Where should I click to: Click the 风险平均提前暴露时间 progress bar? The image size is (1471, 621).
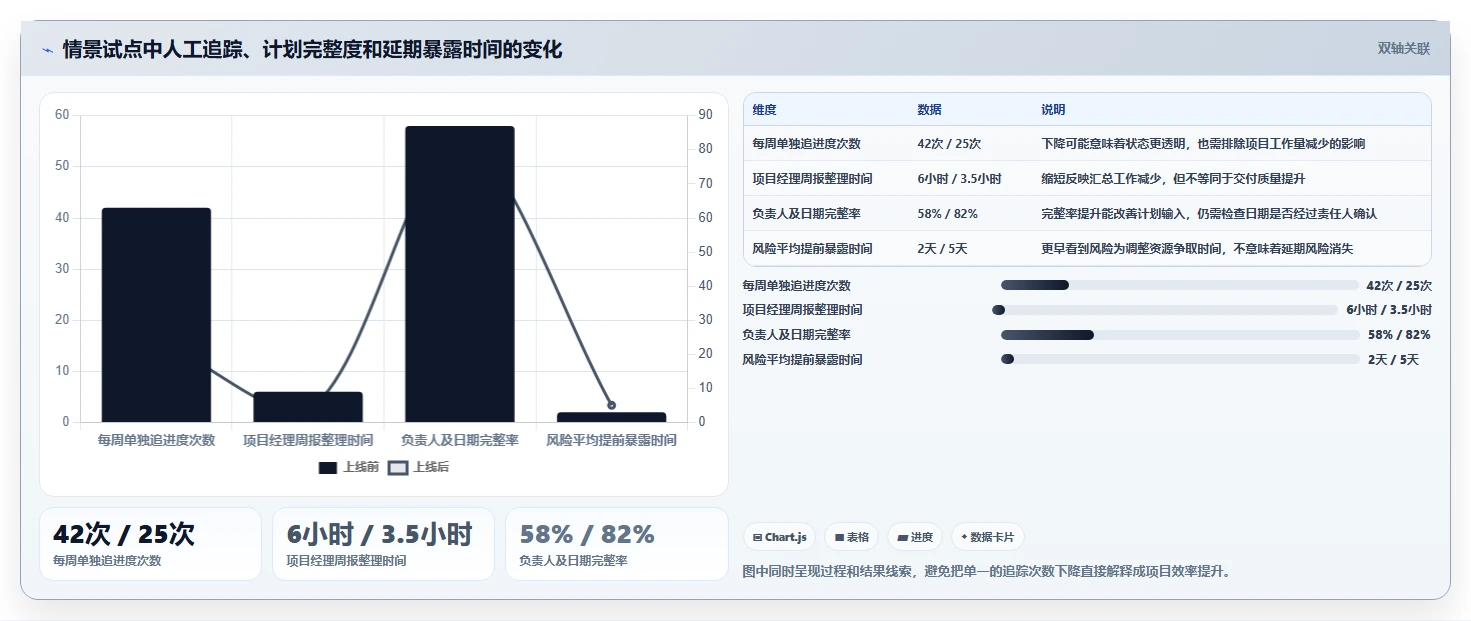point(1180,359)
